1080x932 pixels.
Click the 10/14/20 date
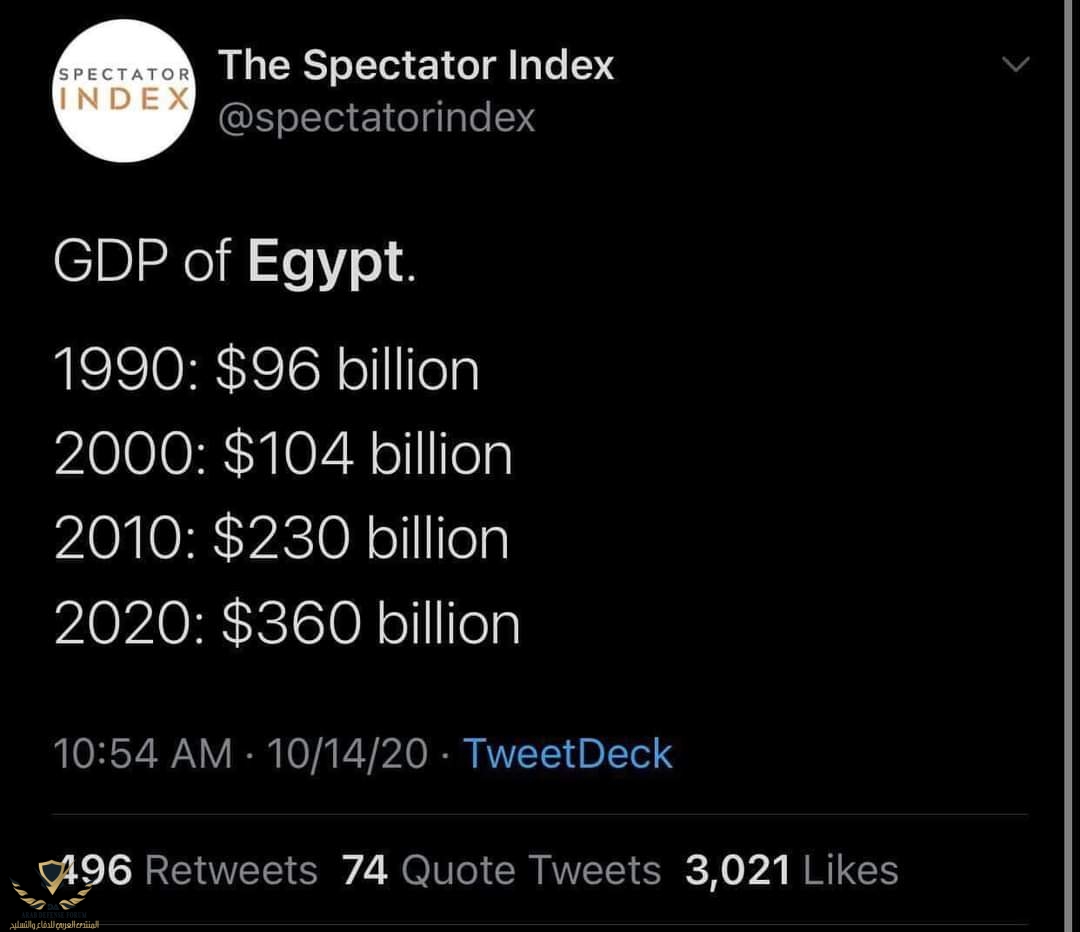pos(347,753)
